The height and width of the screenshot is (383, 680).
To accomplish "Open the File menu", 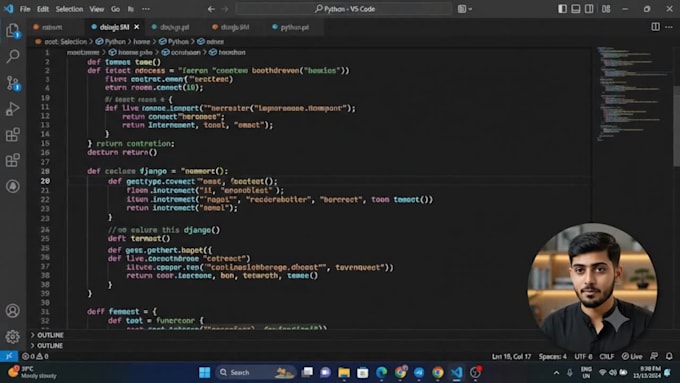I will tap(25, 9).
